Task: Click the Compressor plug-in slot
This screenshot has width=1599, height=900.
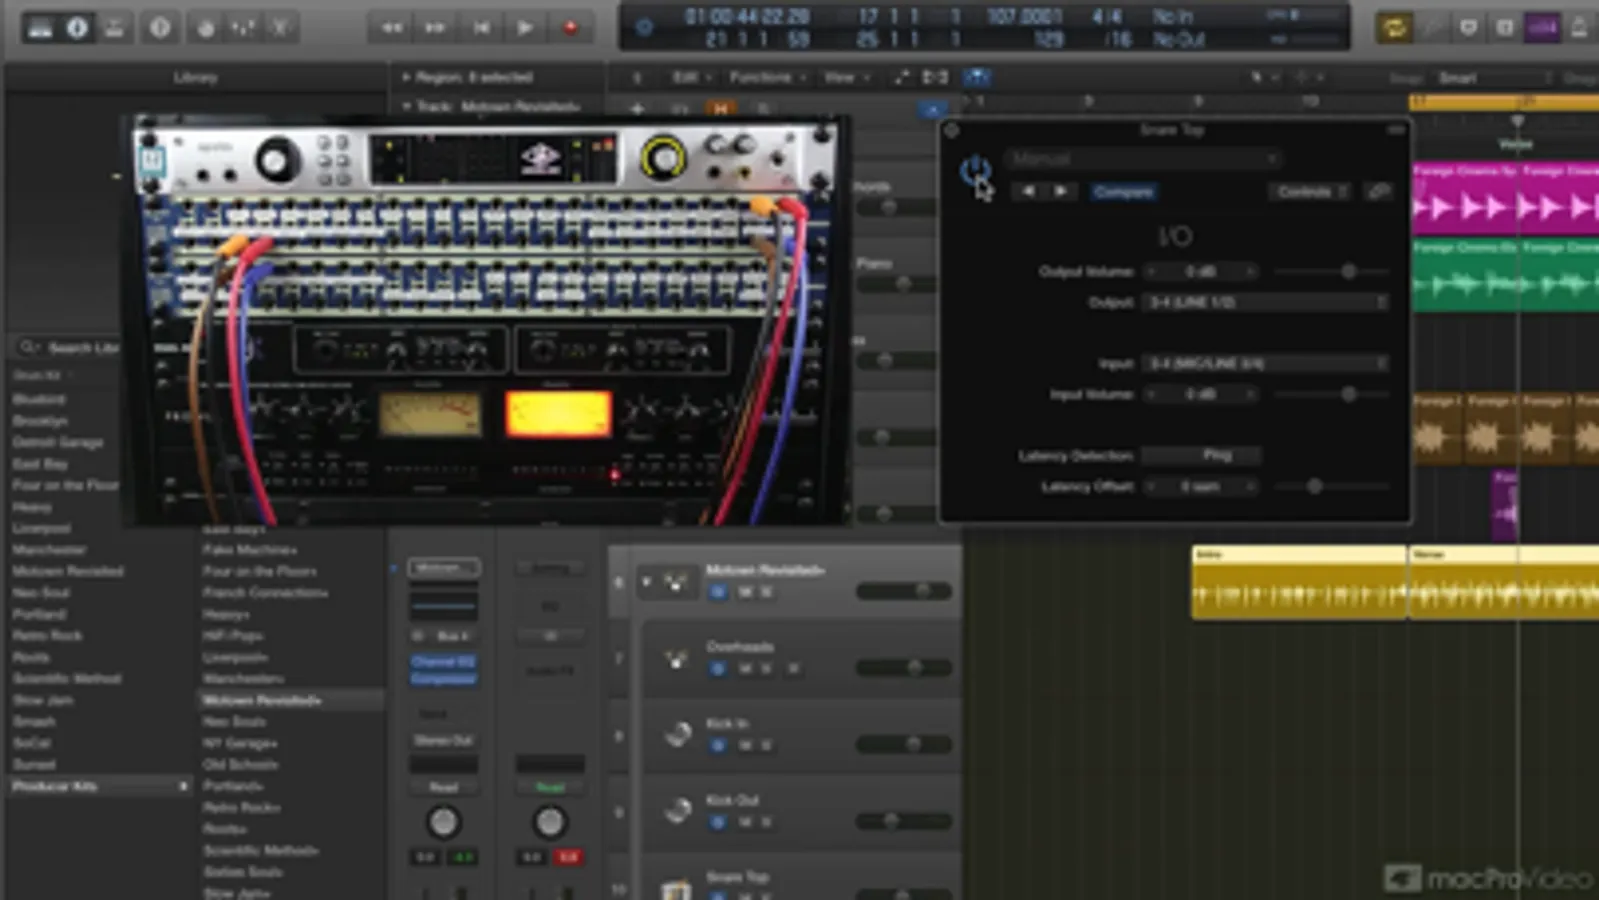Action: point(443,679)
